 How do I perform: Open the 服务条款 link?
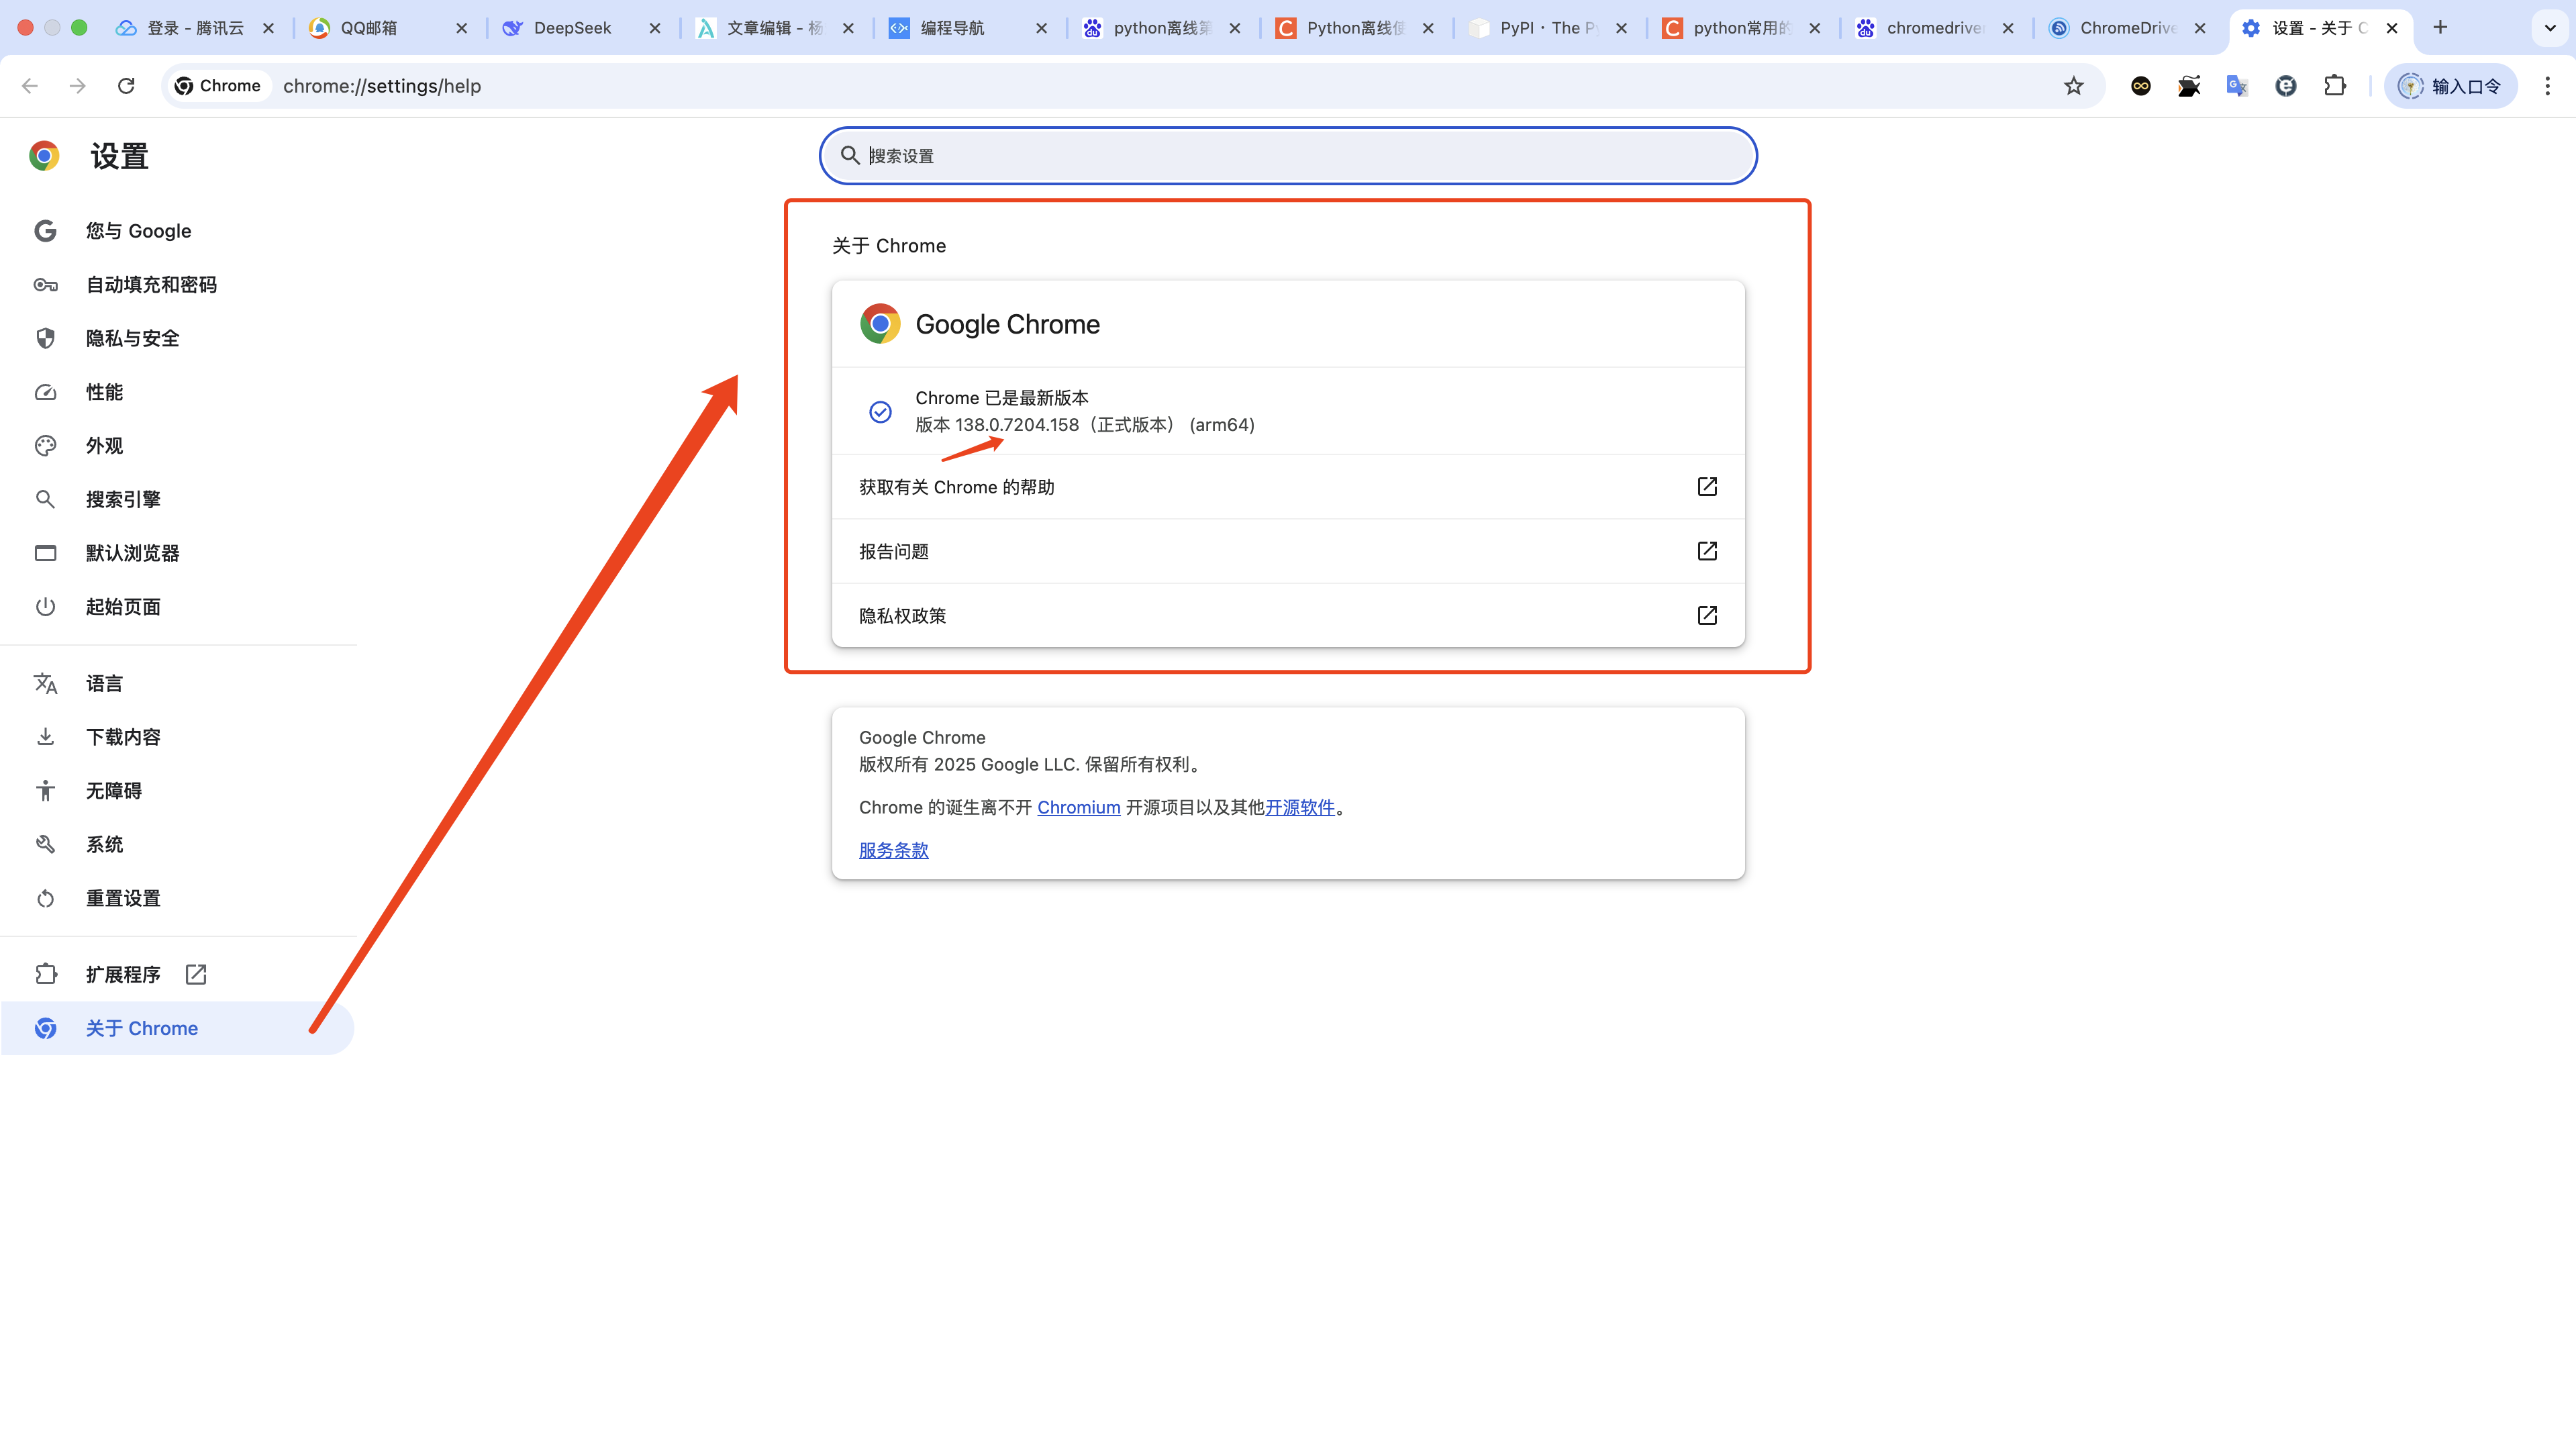[x=893, y=850]
